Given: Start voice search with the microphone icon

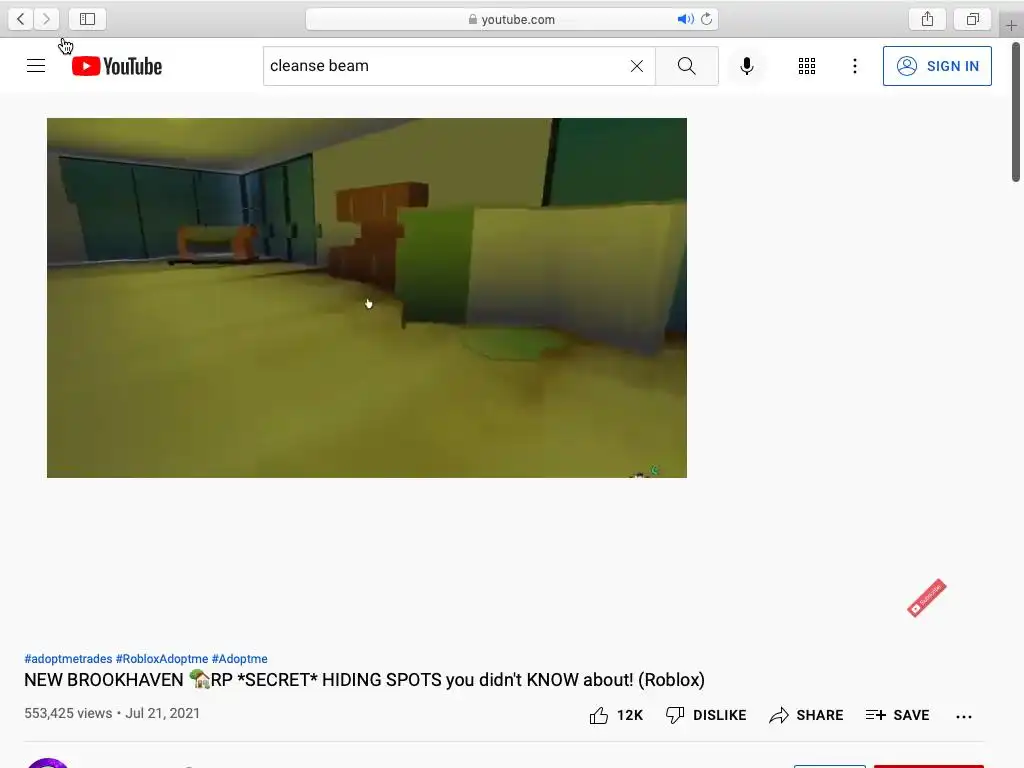Looking at the screenshot, I should point(746,66).
